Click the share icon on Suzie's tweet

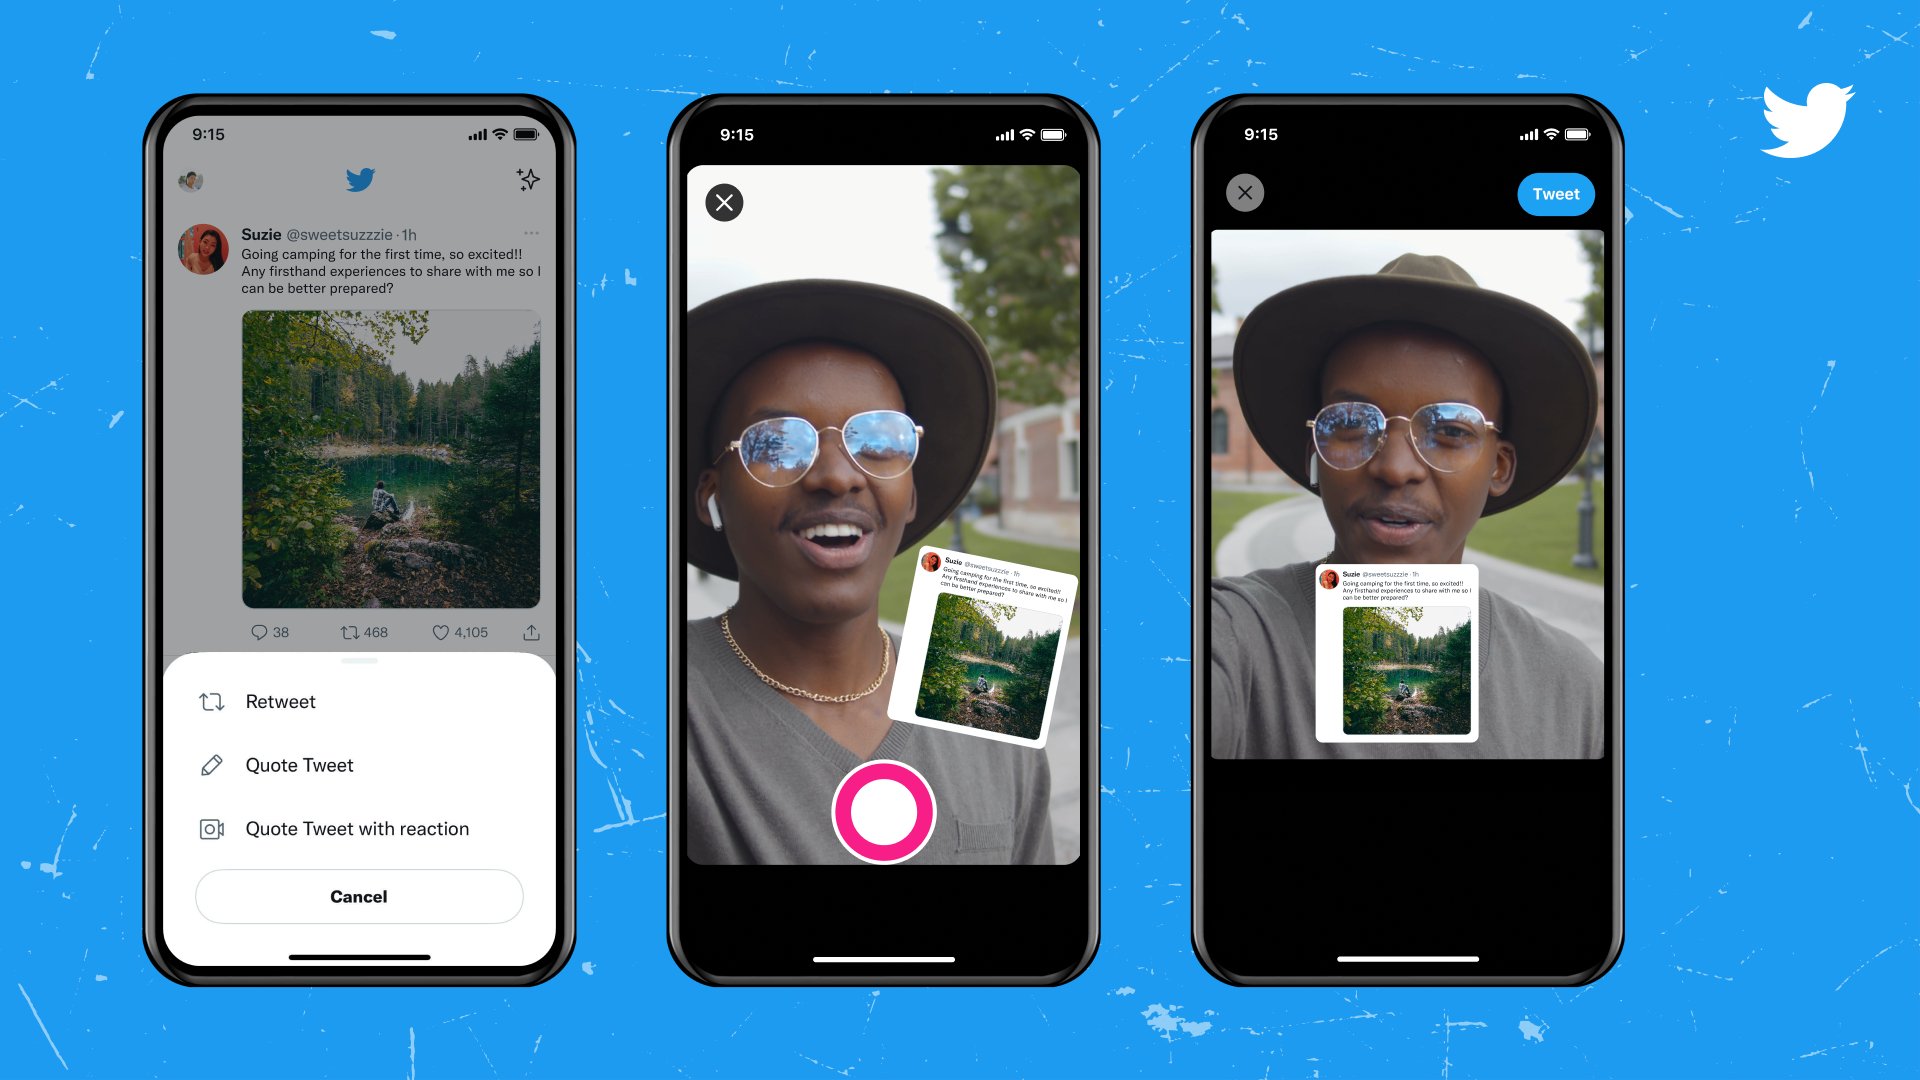[529, 632]
